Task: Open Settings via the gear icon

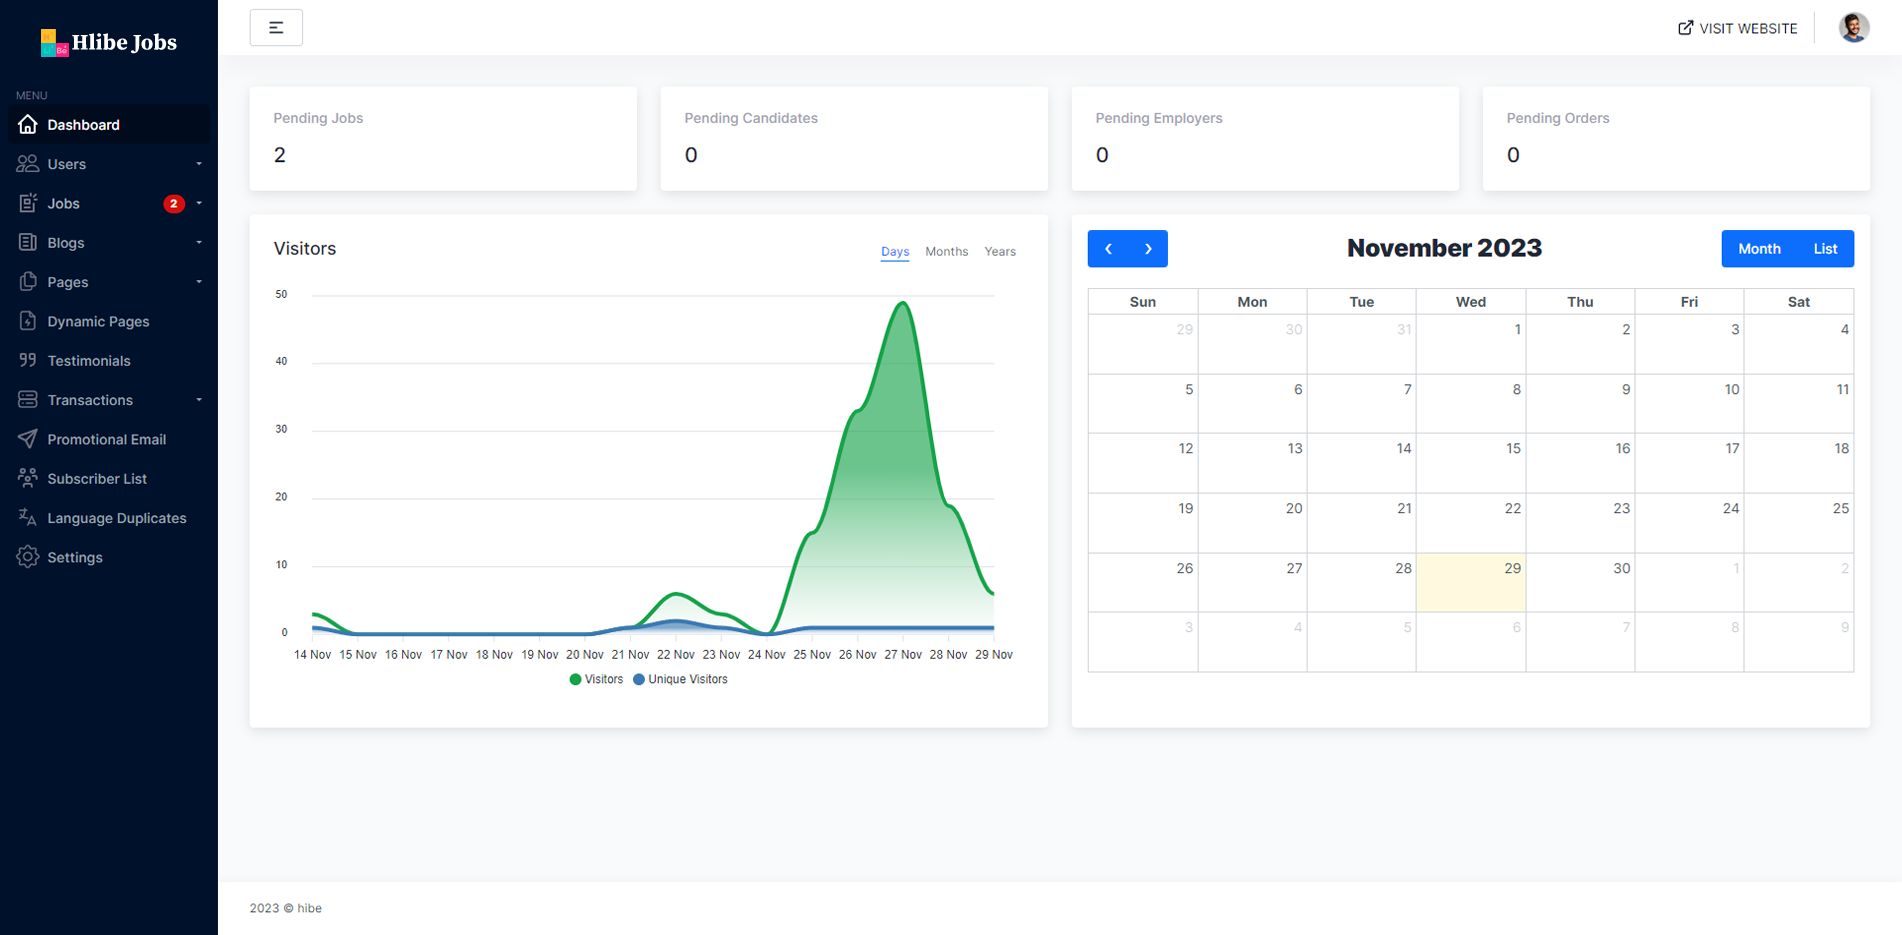Action: tap(28, 557)
